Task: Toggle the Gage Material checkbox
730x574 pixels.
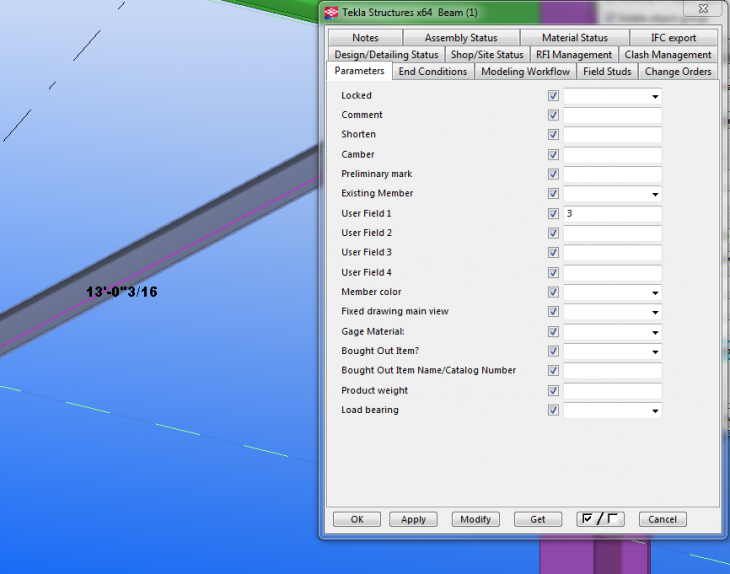Action: pos(553,332)
